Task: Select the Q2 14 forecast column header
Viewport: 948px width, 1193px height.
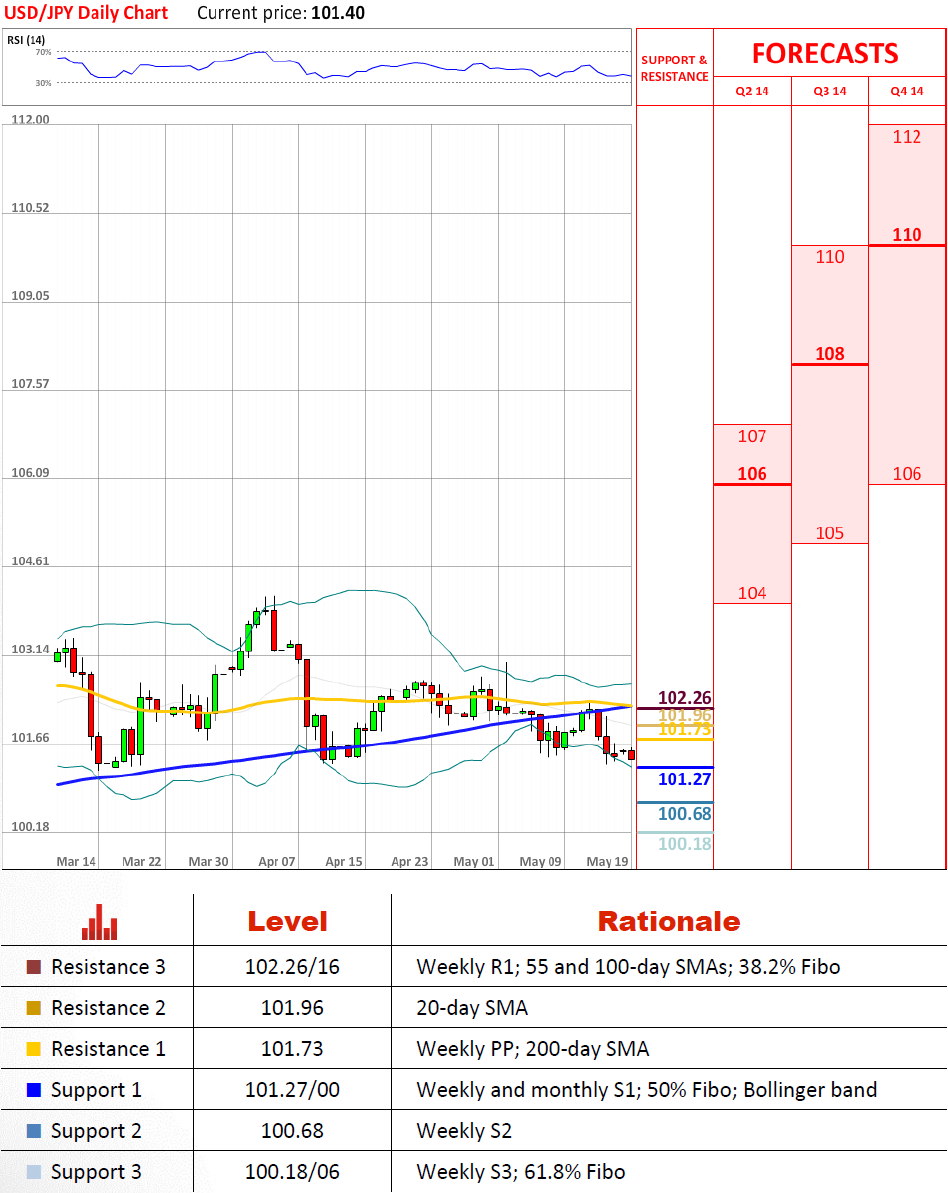Action: pyautogui.click(x=751, y=91)
